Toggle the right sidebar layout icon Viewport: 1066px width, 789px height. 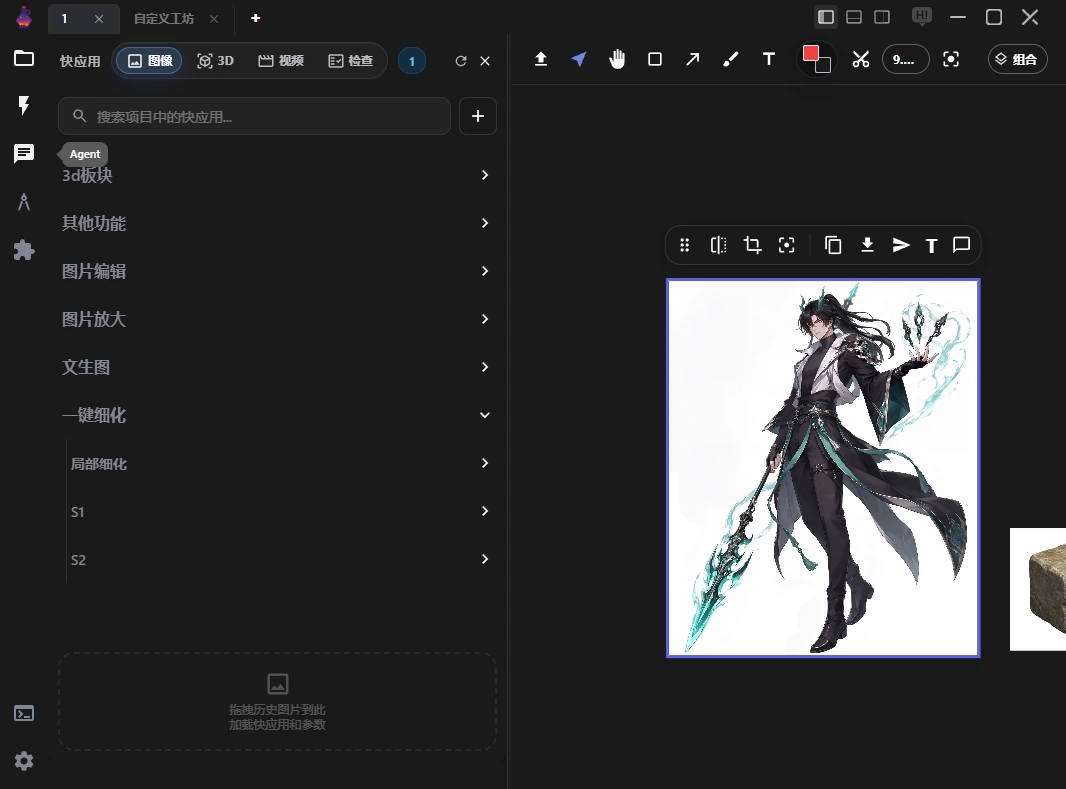[882, 17]
